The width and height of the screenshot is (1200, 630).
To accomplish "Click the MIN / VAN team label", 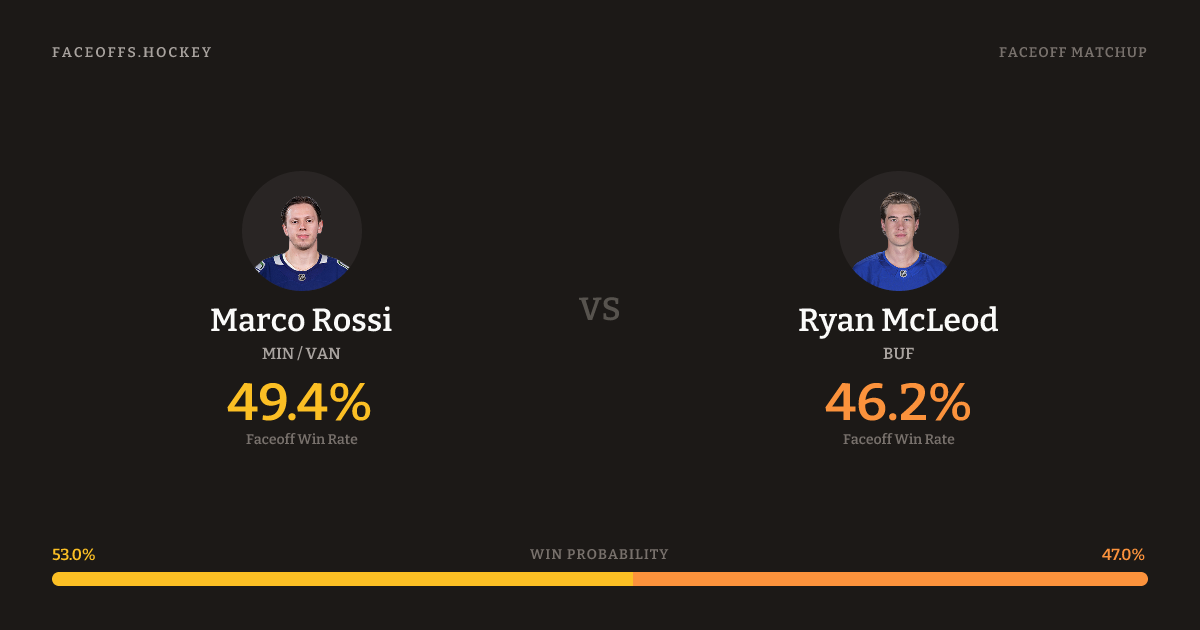I will 301,353.
